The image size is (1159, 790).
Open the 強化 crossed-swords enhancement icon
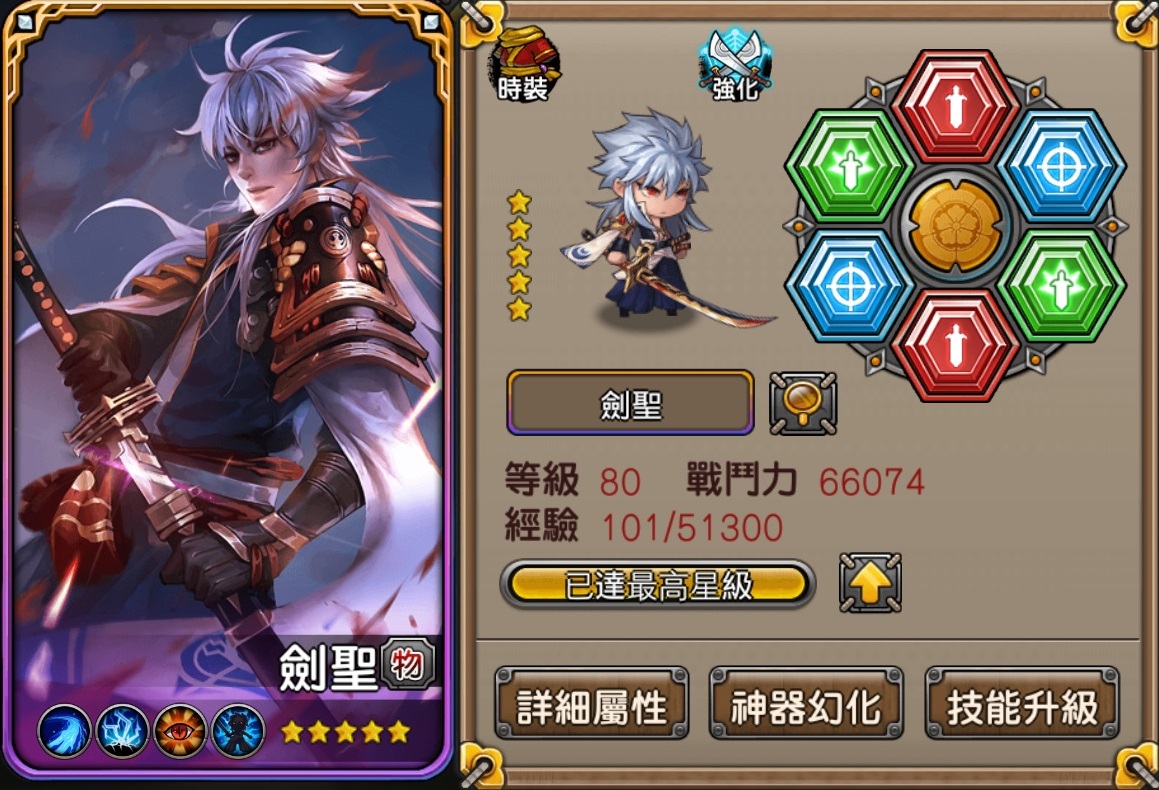tap(735, 64)
